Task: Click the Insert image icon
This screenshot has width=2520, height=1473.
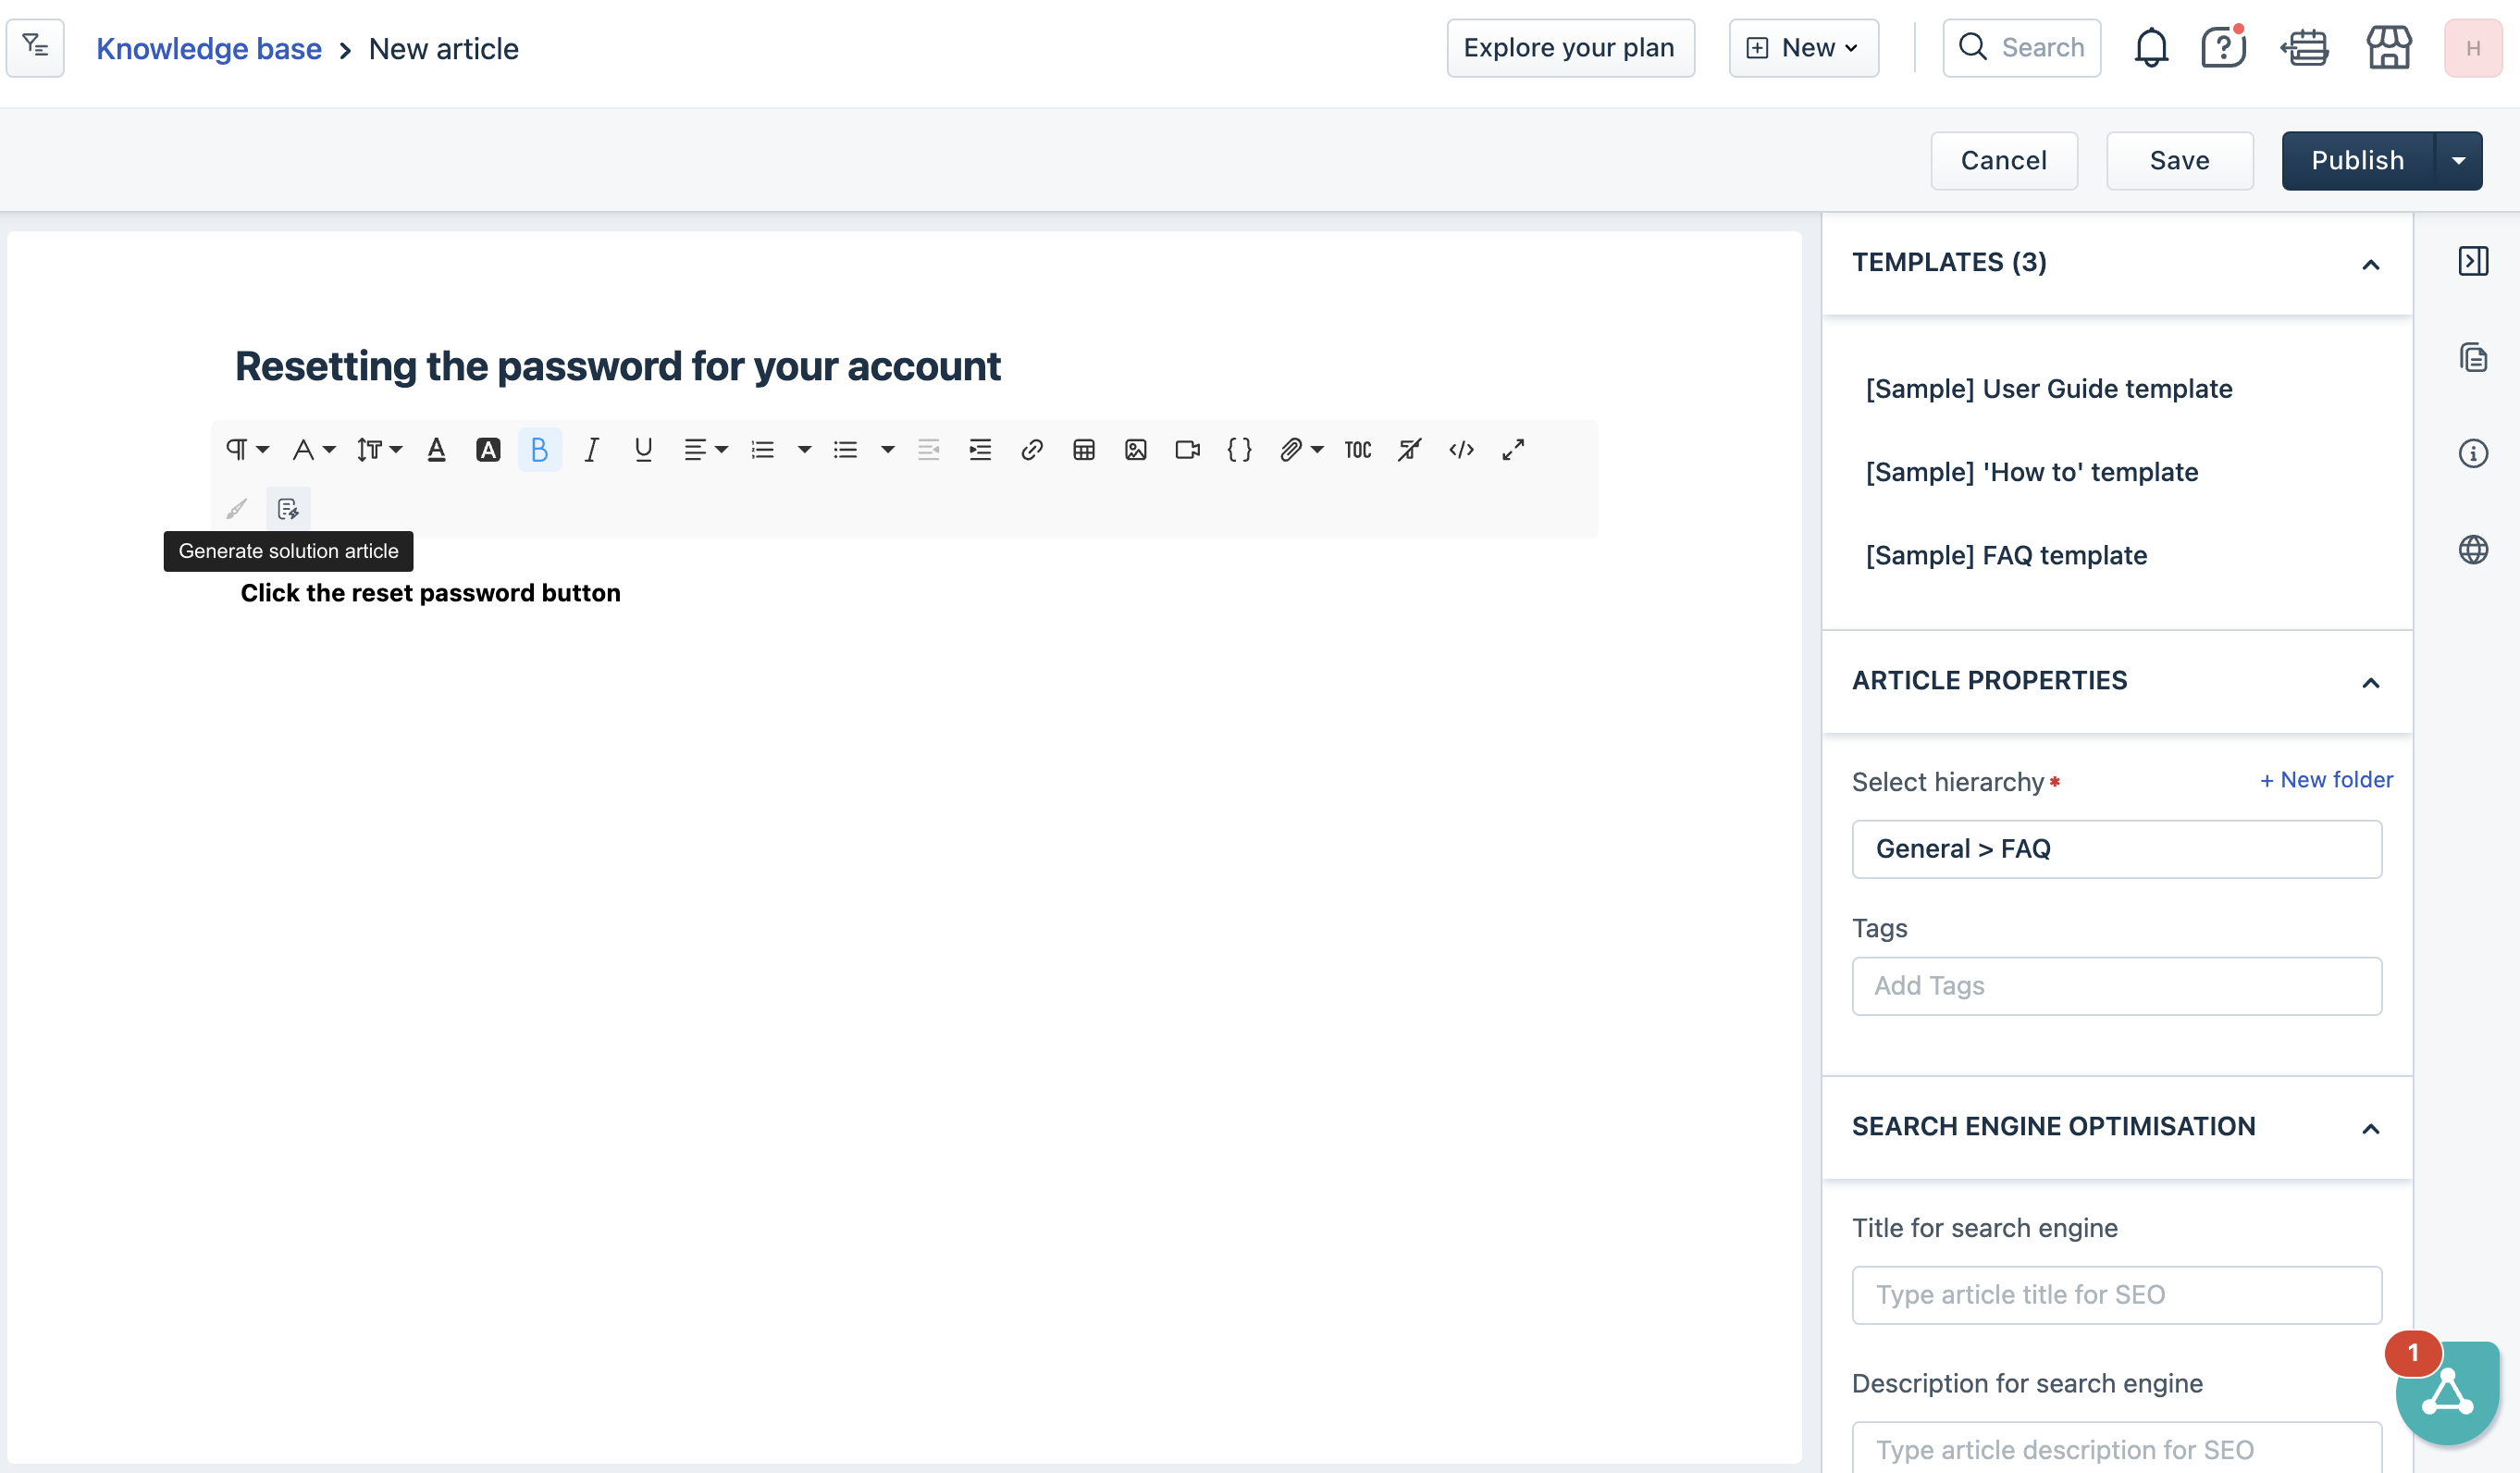Action: pyautogui.click(x=1135, y=450)
